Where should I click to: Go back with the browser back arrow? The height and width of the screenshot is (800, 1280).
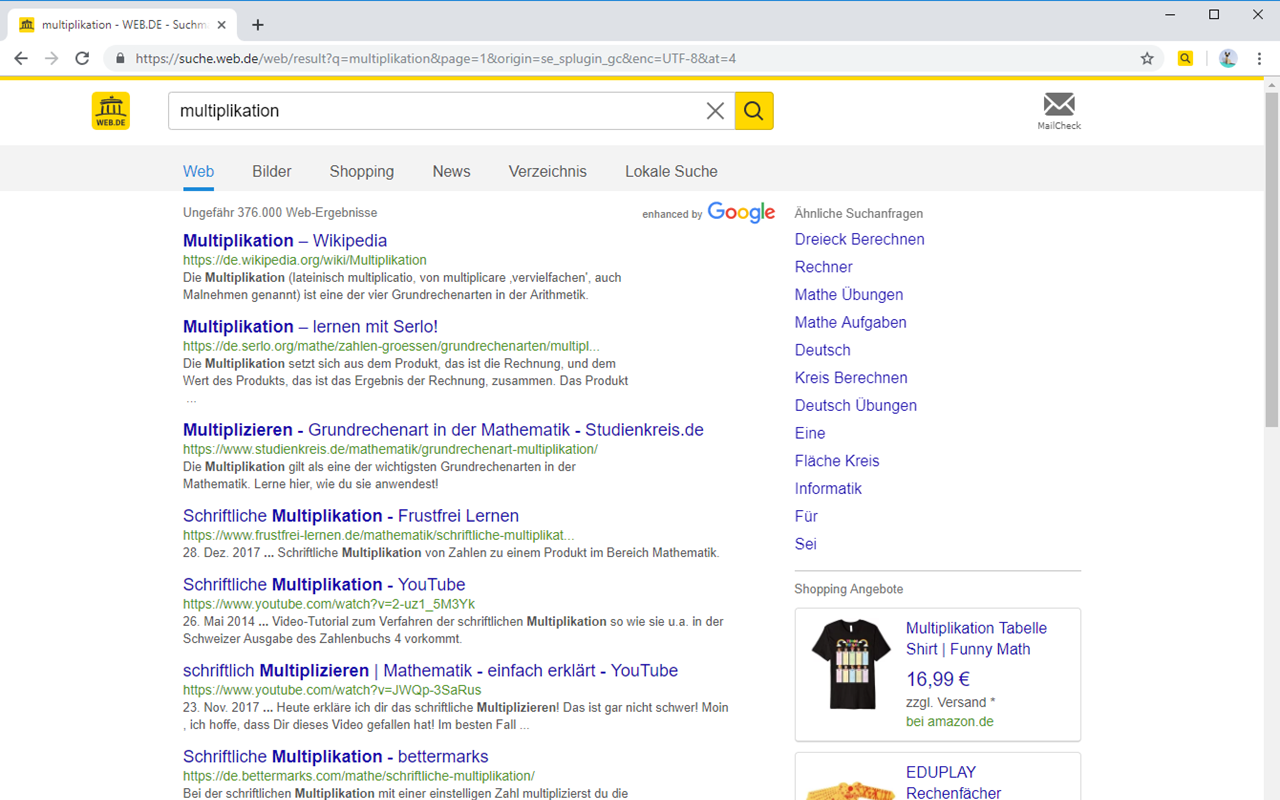(21, 58)
